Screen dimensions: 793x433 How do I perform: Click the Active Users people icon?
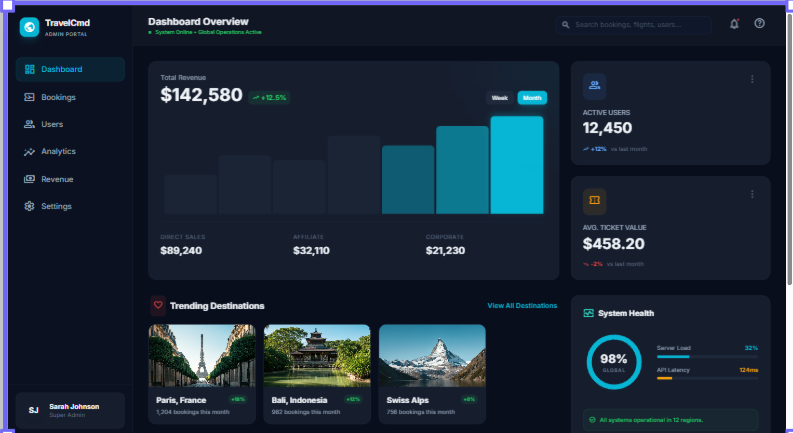(594, 86)
